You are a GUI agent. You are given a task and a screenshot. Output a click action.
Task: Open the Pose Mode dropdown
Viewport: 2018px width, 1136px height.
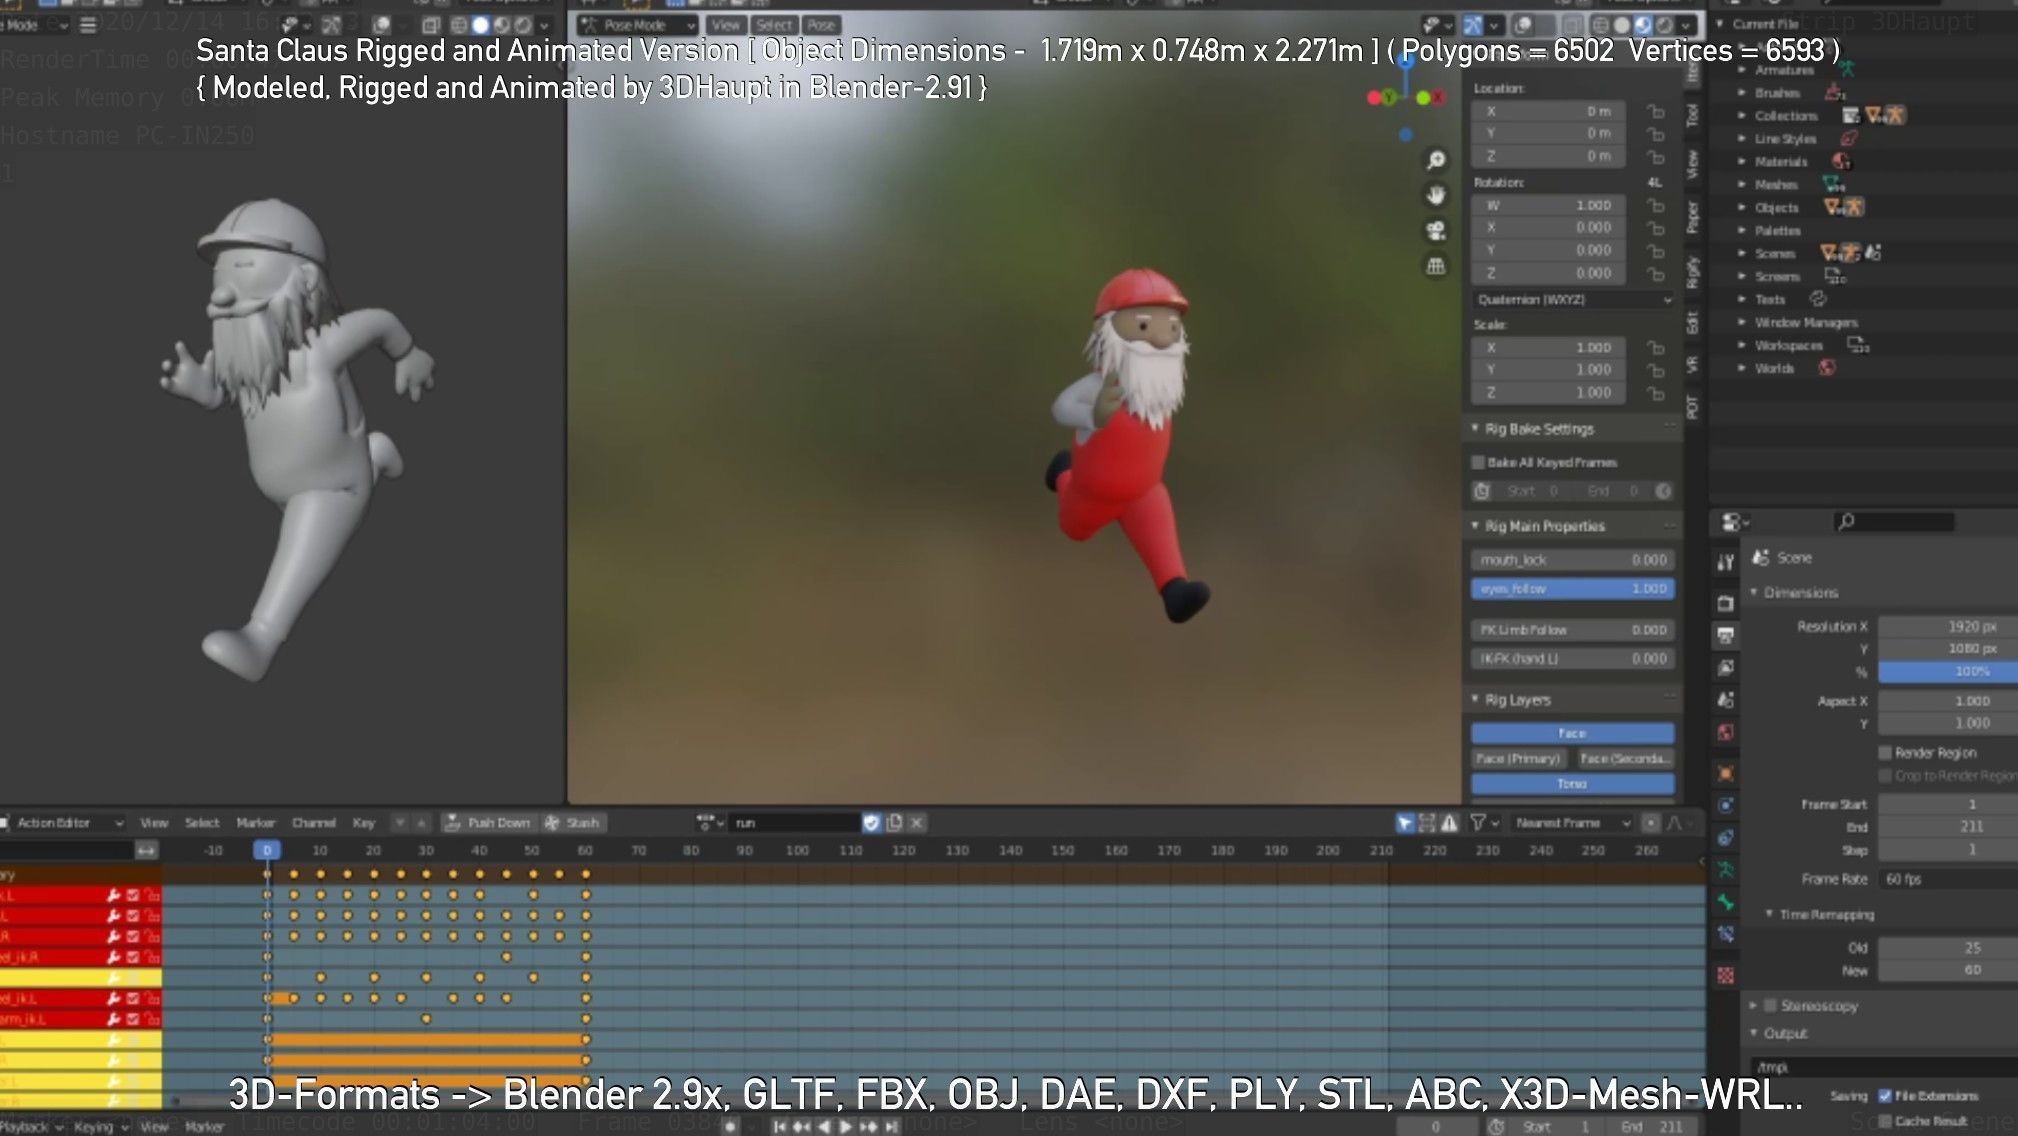tap(638, 25)
